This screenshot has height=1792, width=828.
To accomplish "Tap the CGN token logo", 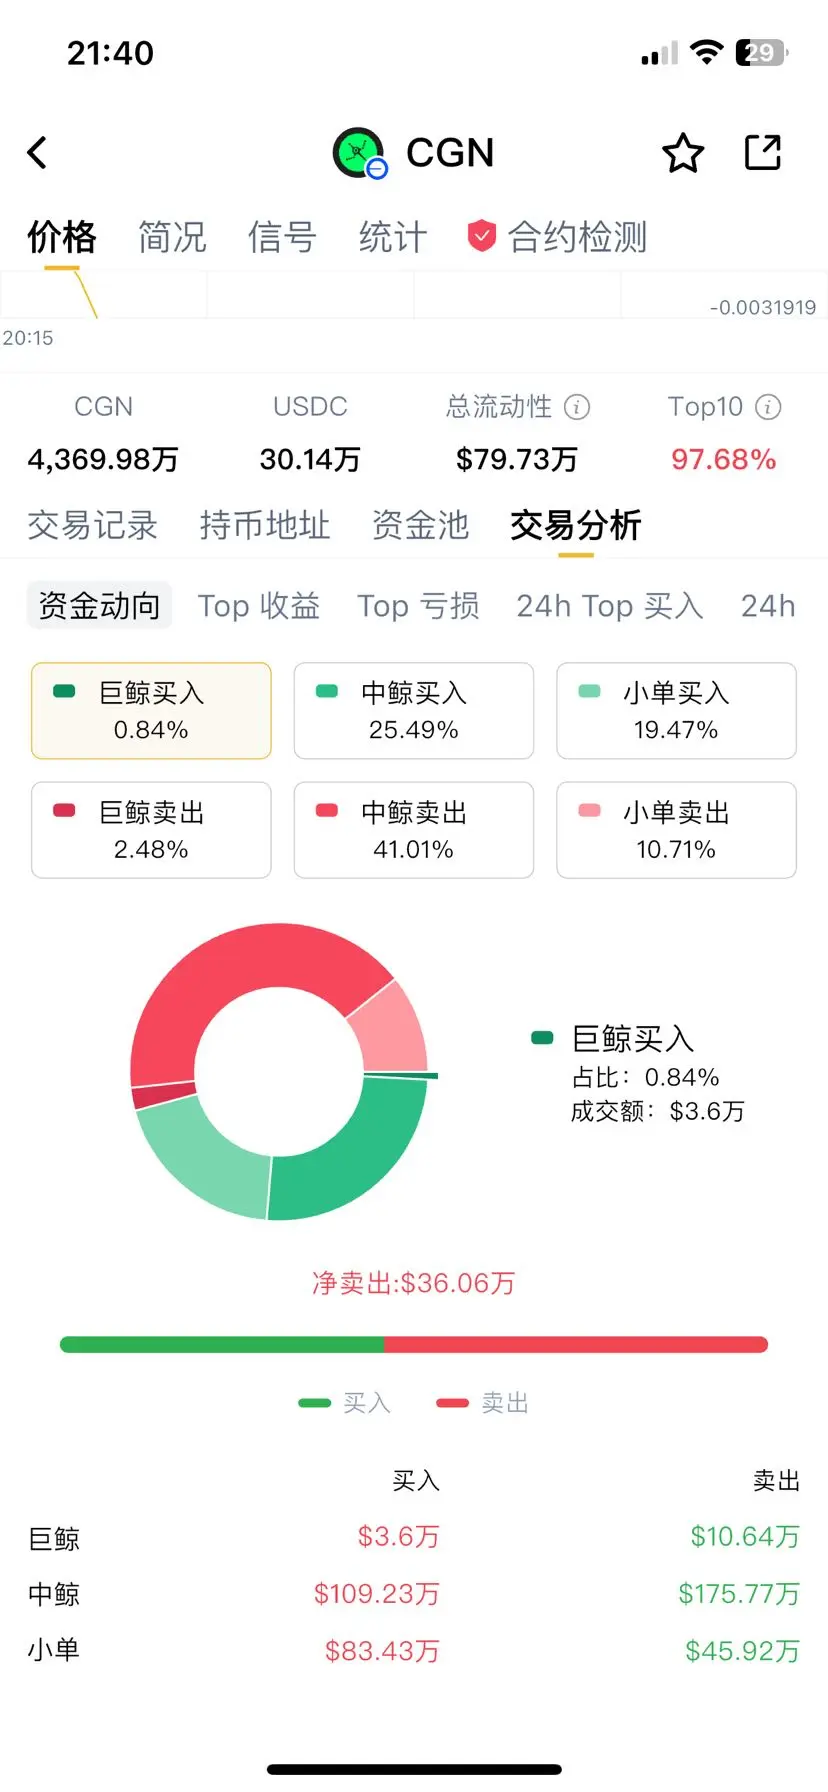I will (359, 153).
